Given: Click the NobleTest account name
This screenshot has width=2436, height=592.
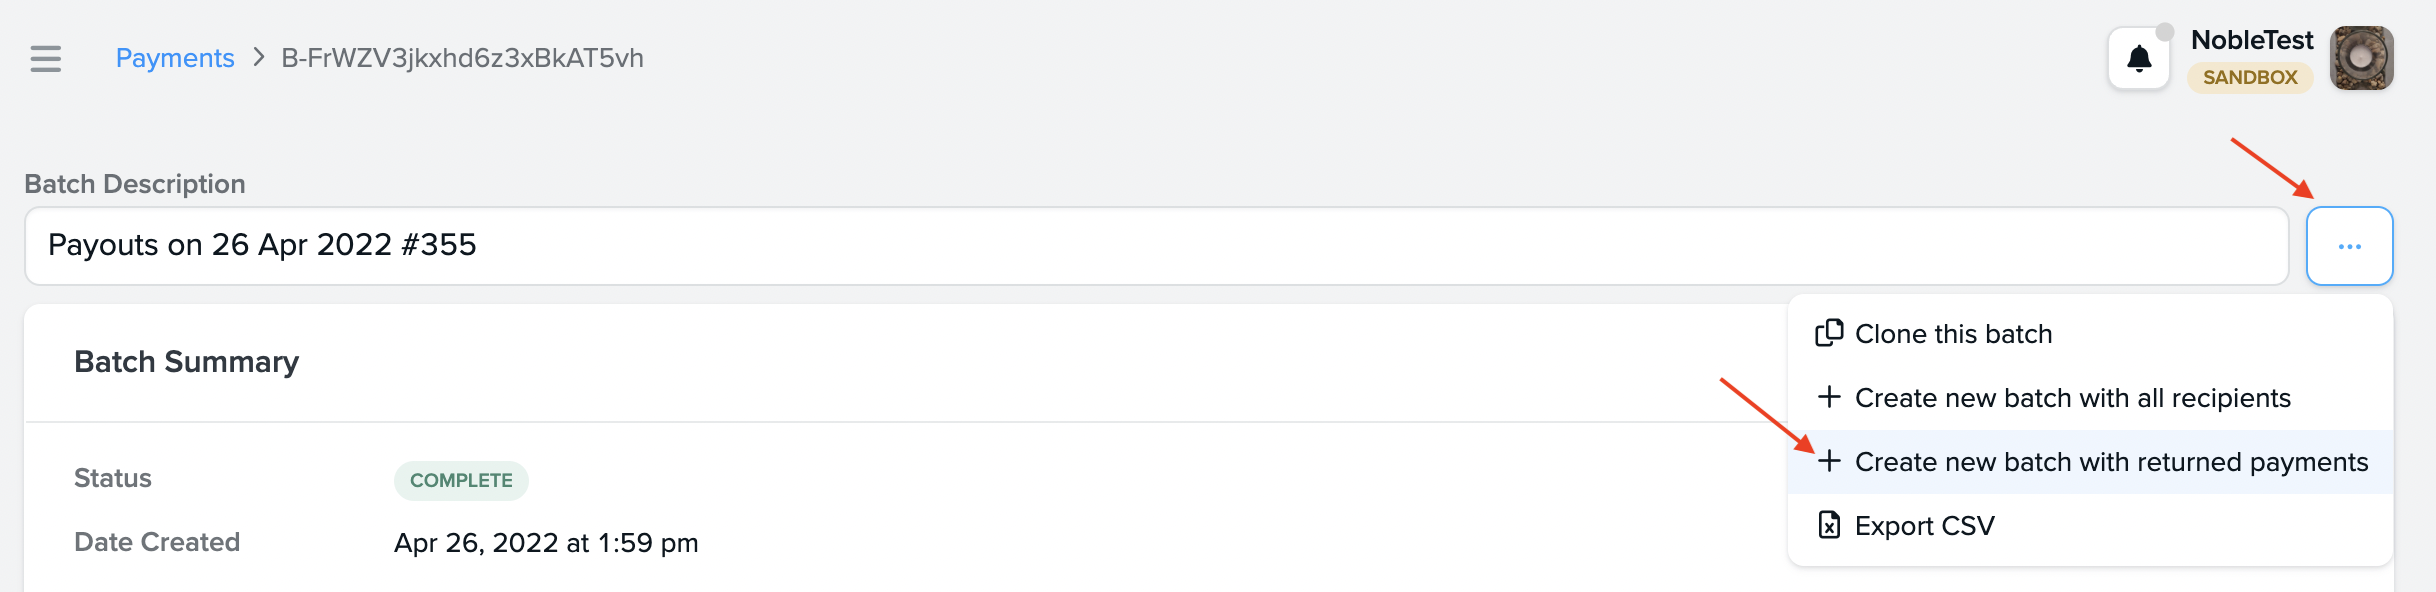Looking at the screenshot, I should click(2251, 40).
